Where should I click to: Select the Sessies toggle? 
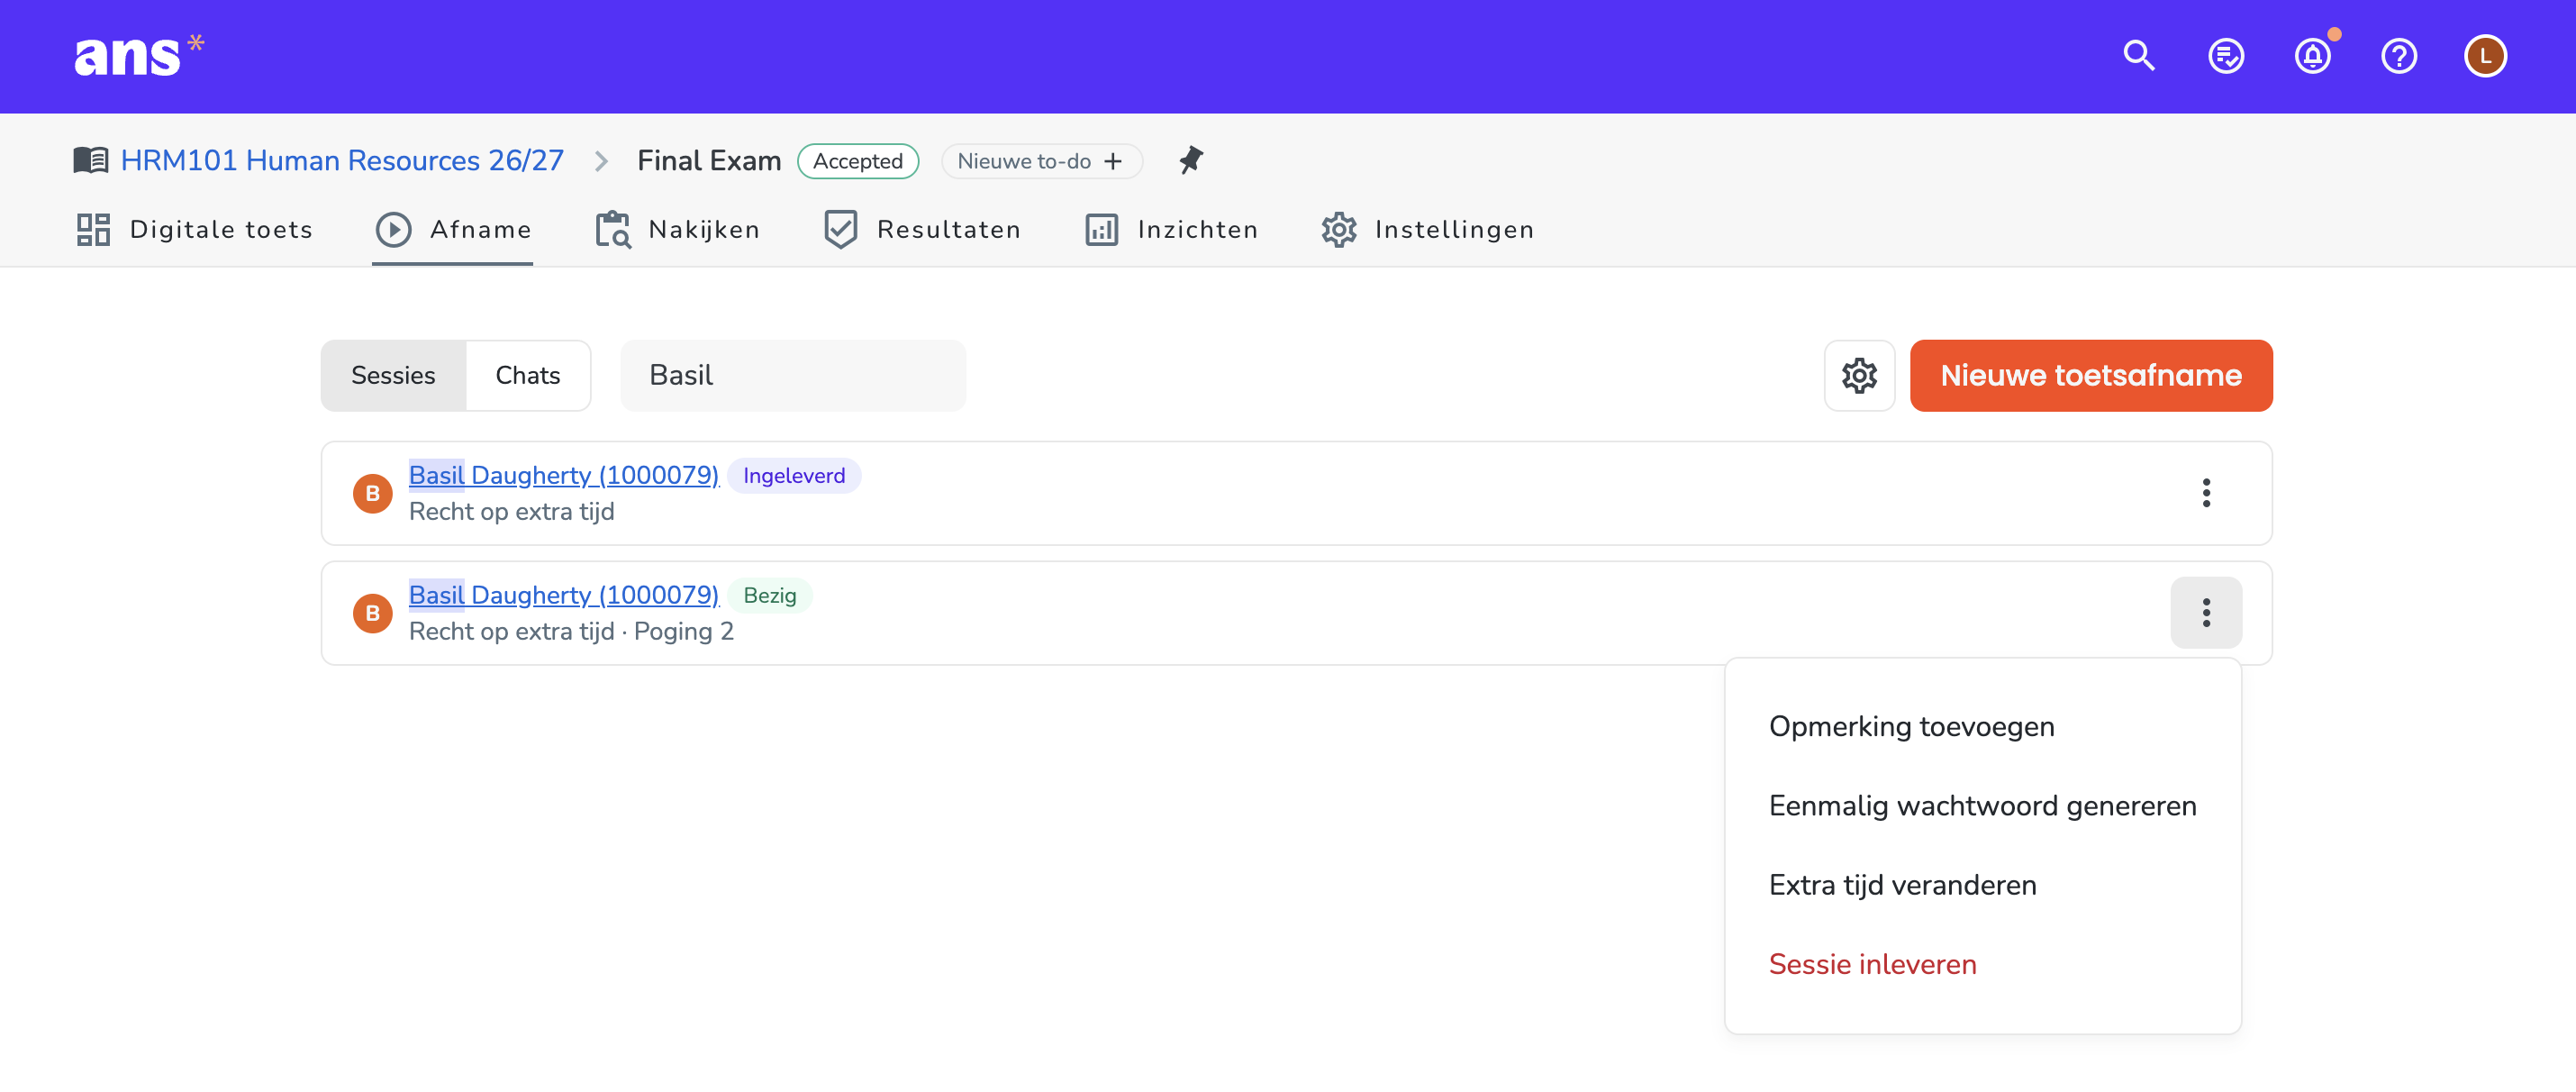point(393,376)
